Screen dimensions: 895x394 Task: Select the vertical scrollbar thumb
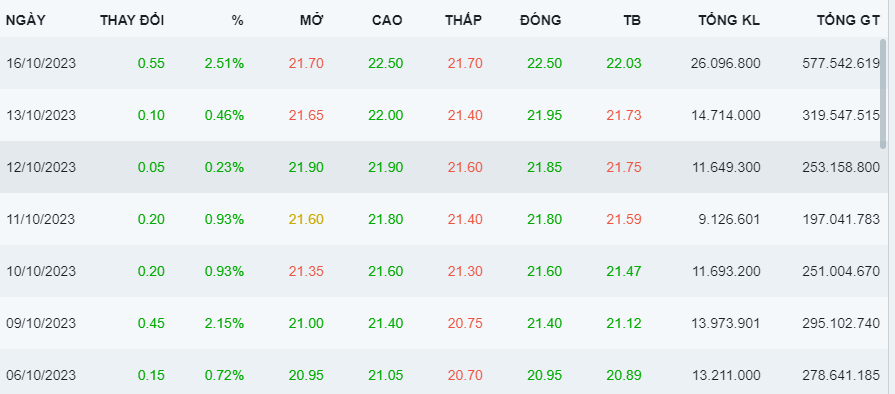[884, 94]
